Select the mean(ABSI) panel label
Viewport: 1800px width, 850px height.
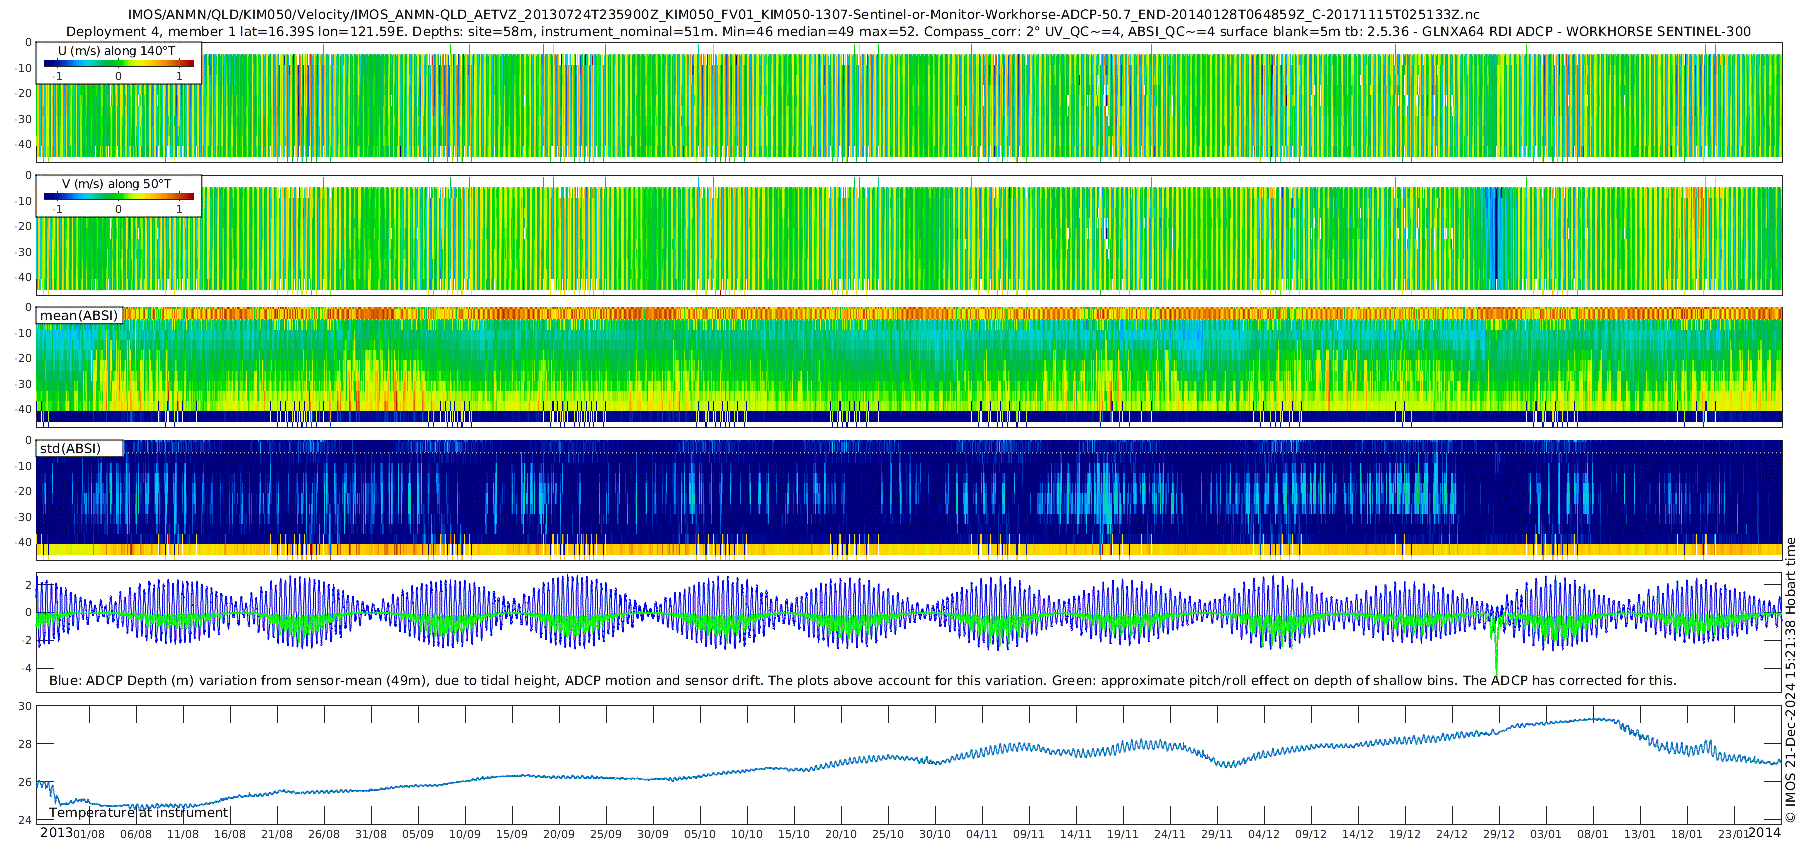click(79, 315)
